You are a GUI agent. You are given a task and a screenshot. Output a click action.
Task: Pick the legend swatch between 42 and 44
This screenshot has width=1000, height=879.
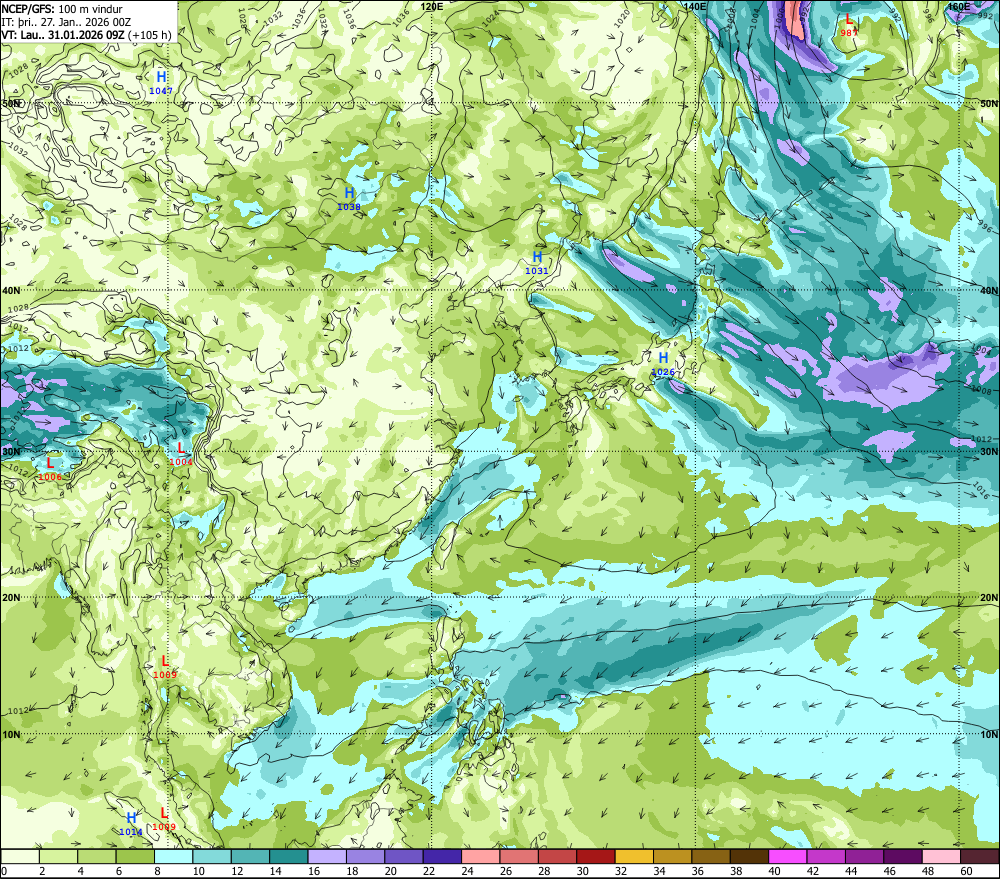[826, 857]
